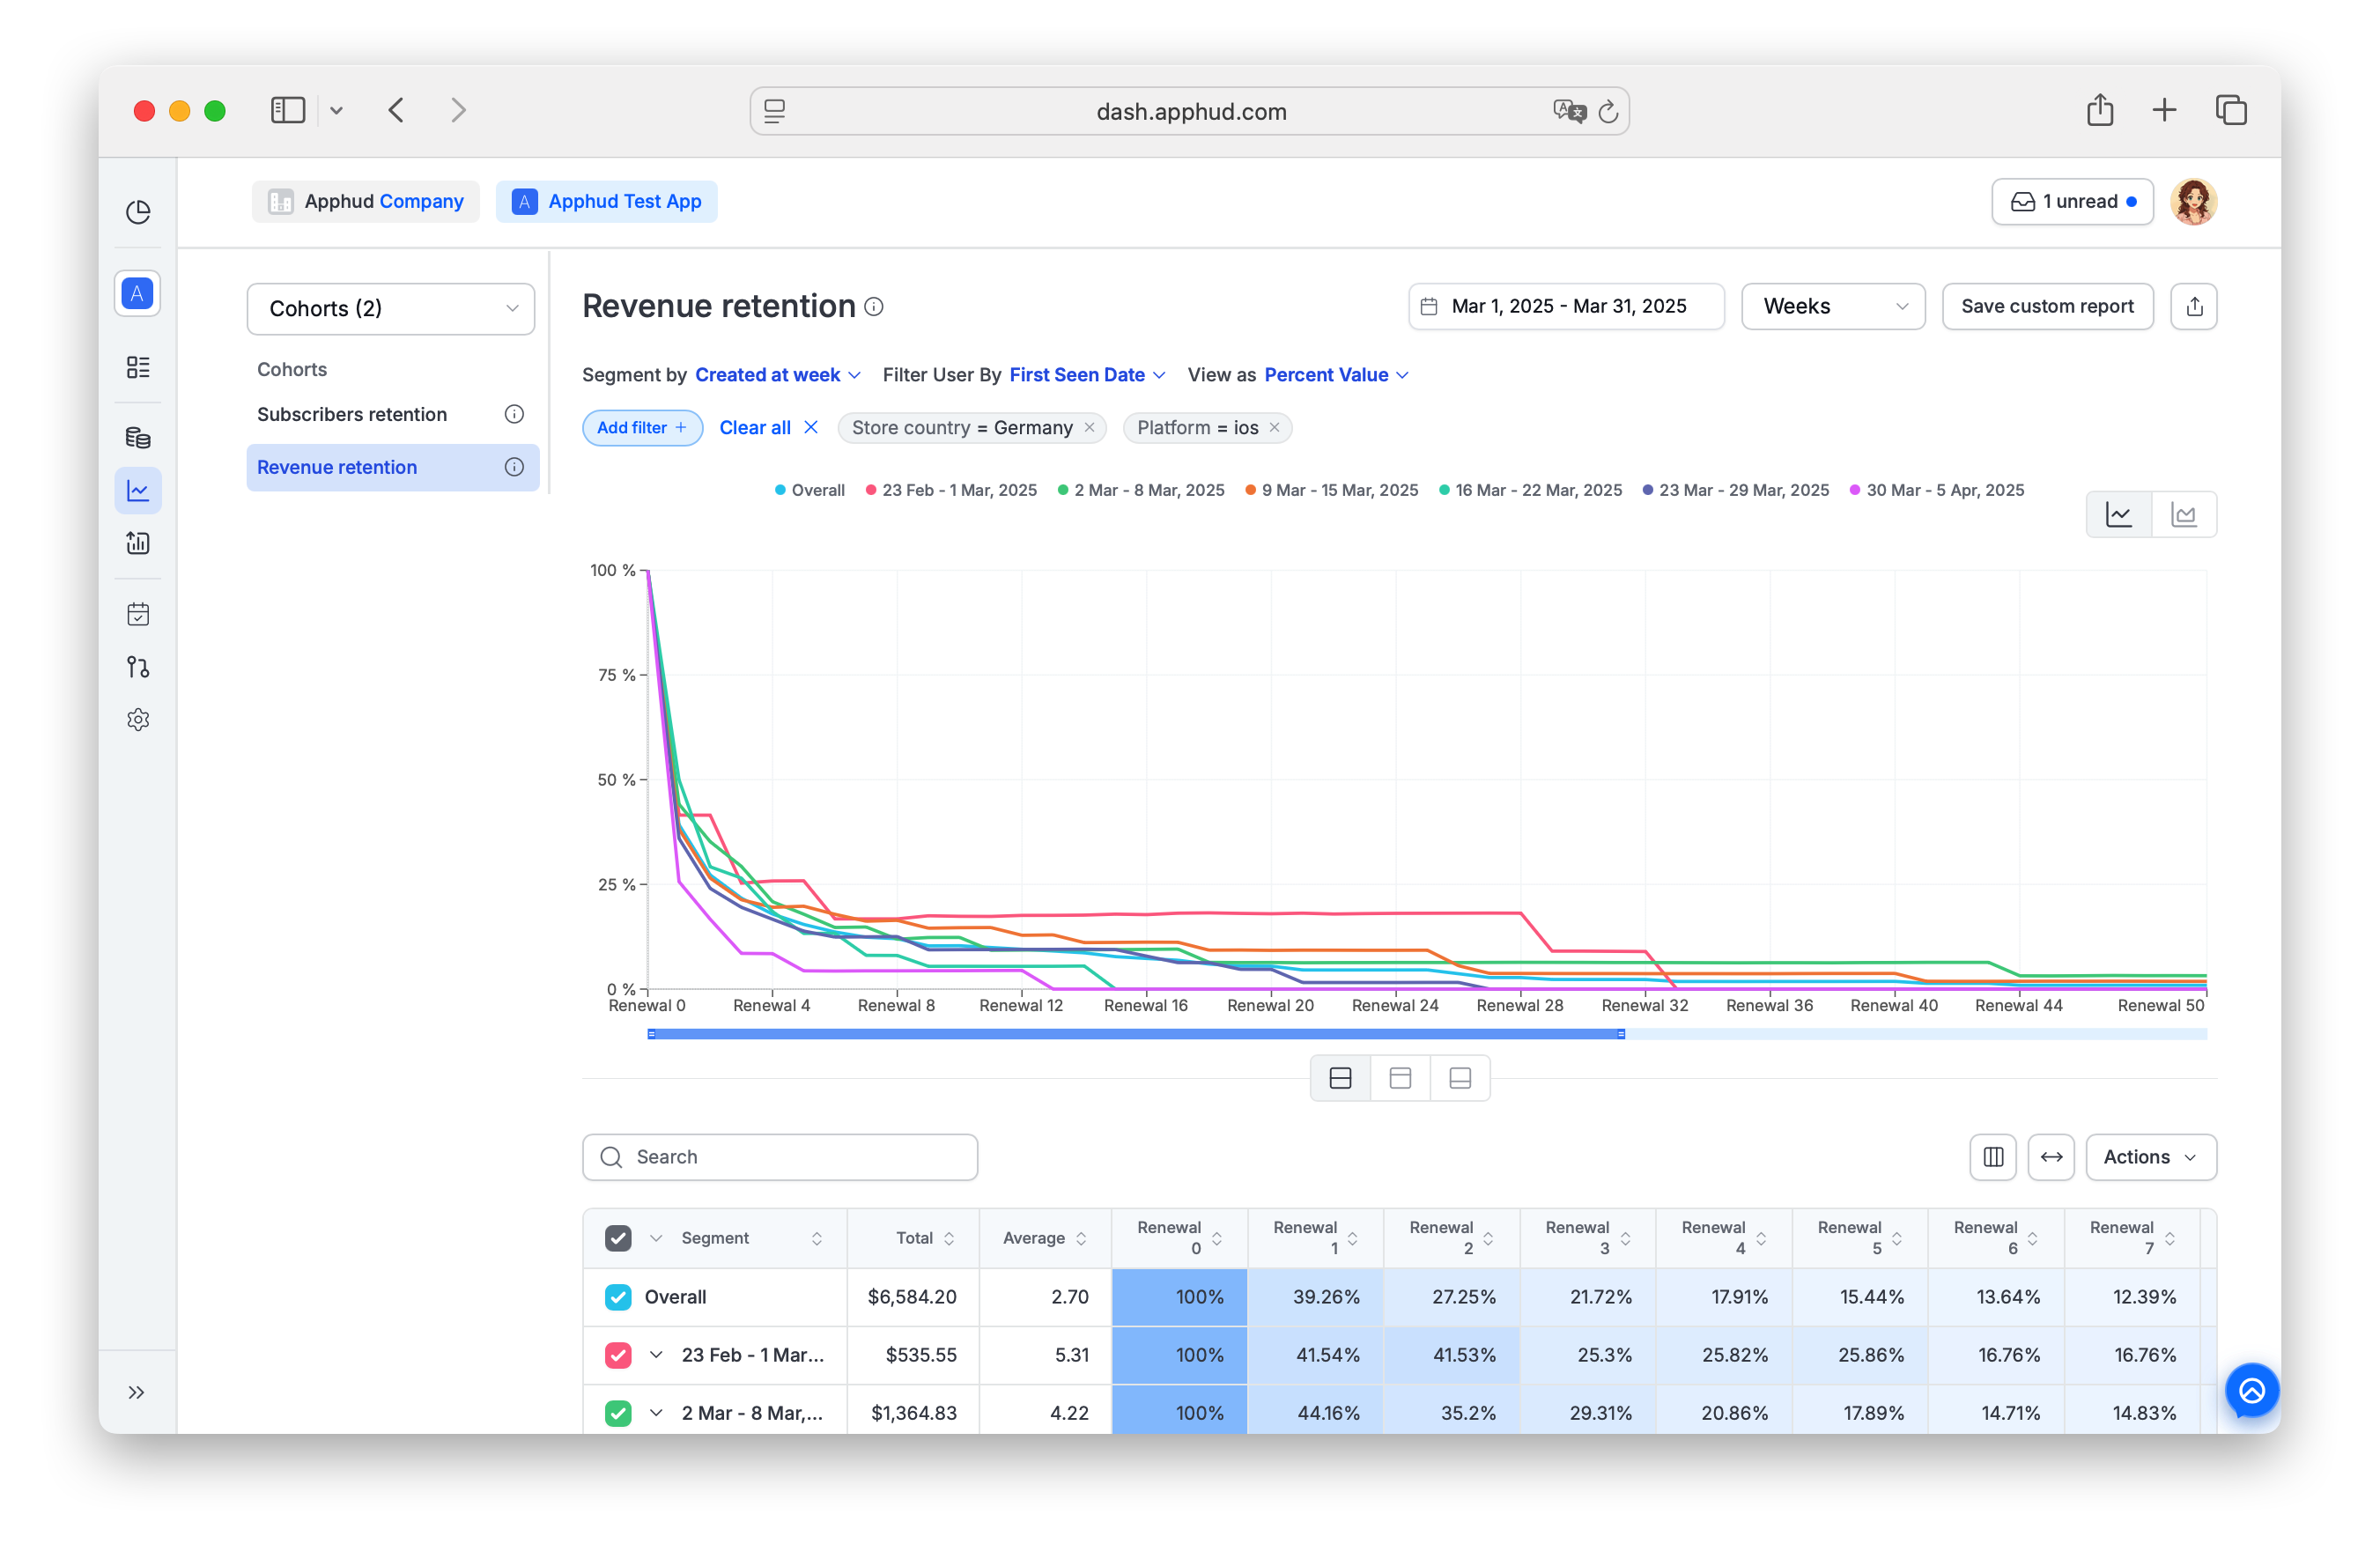Viewport: 2380px width, 1566px height.
Task: Select chart-only layout icon
Action: click(1400, 1078)
